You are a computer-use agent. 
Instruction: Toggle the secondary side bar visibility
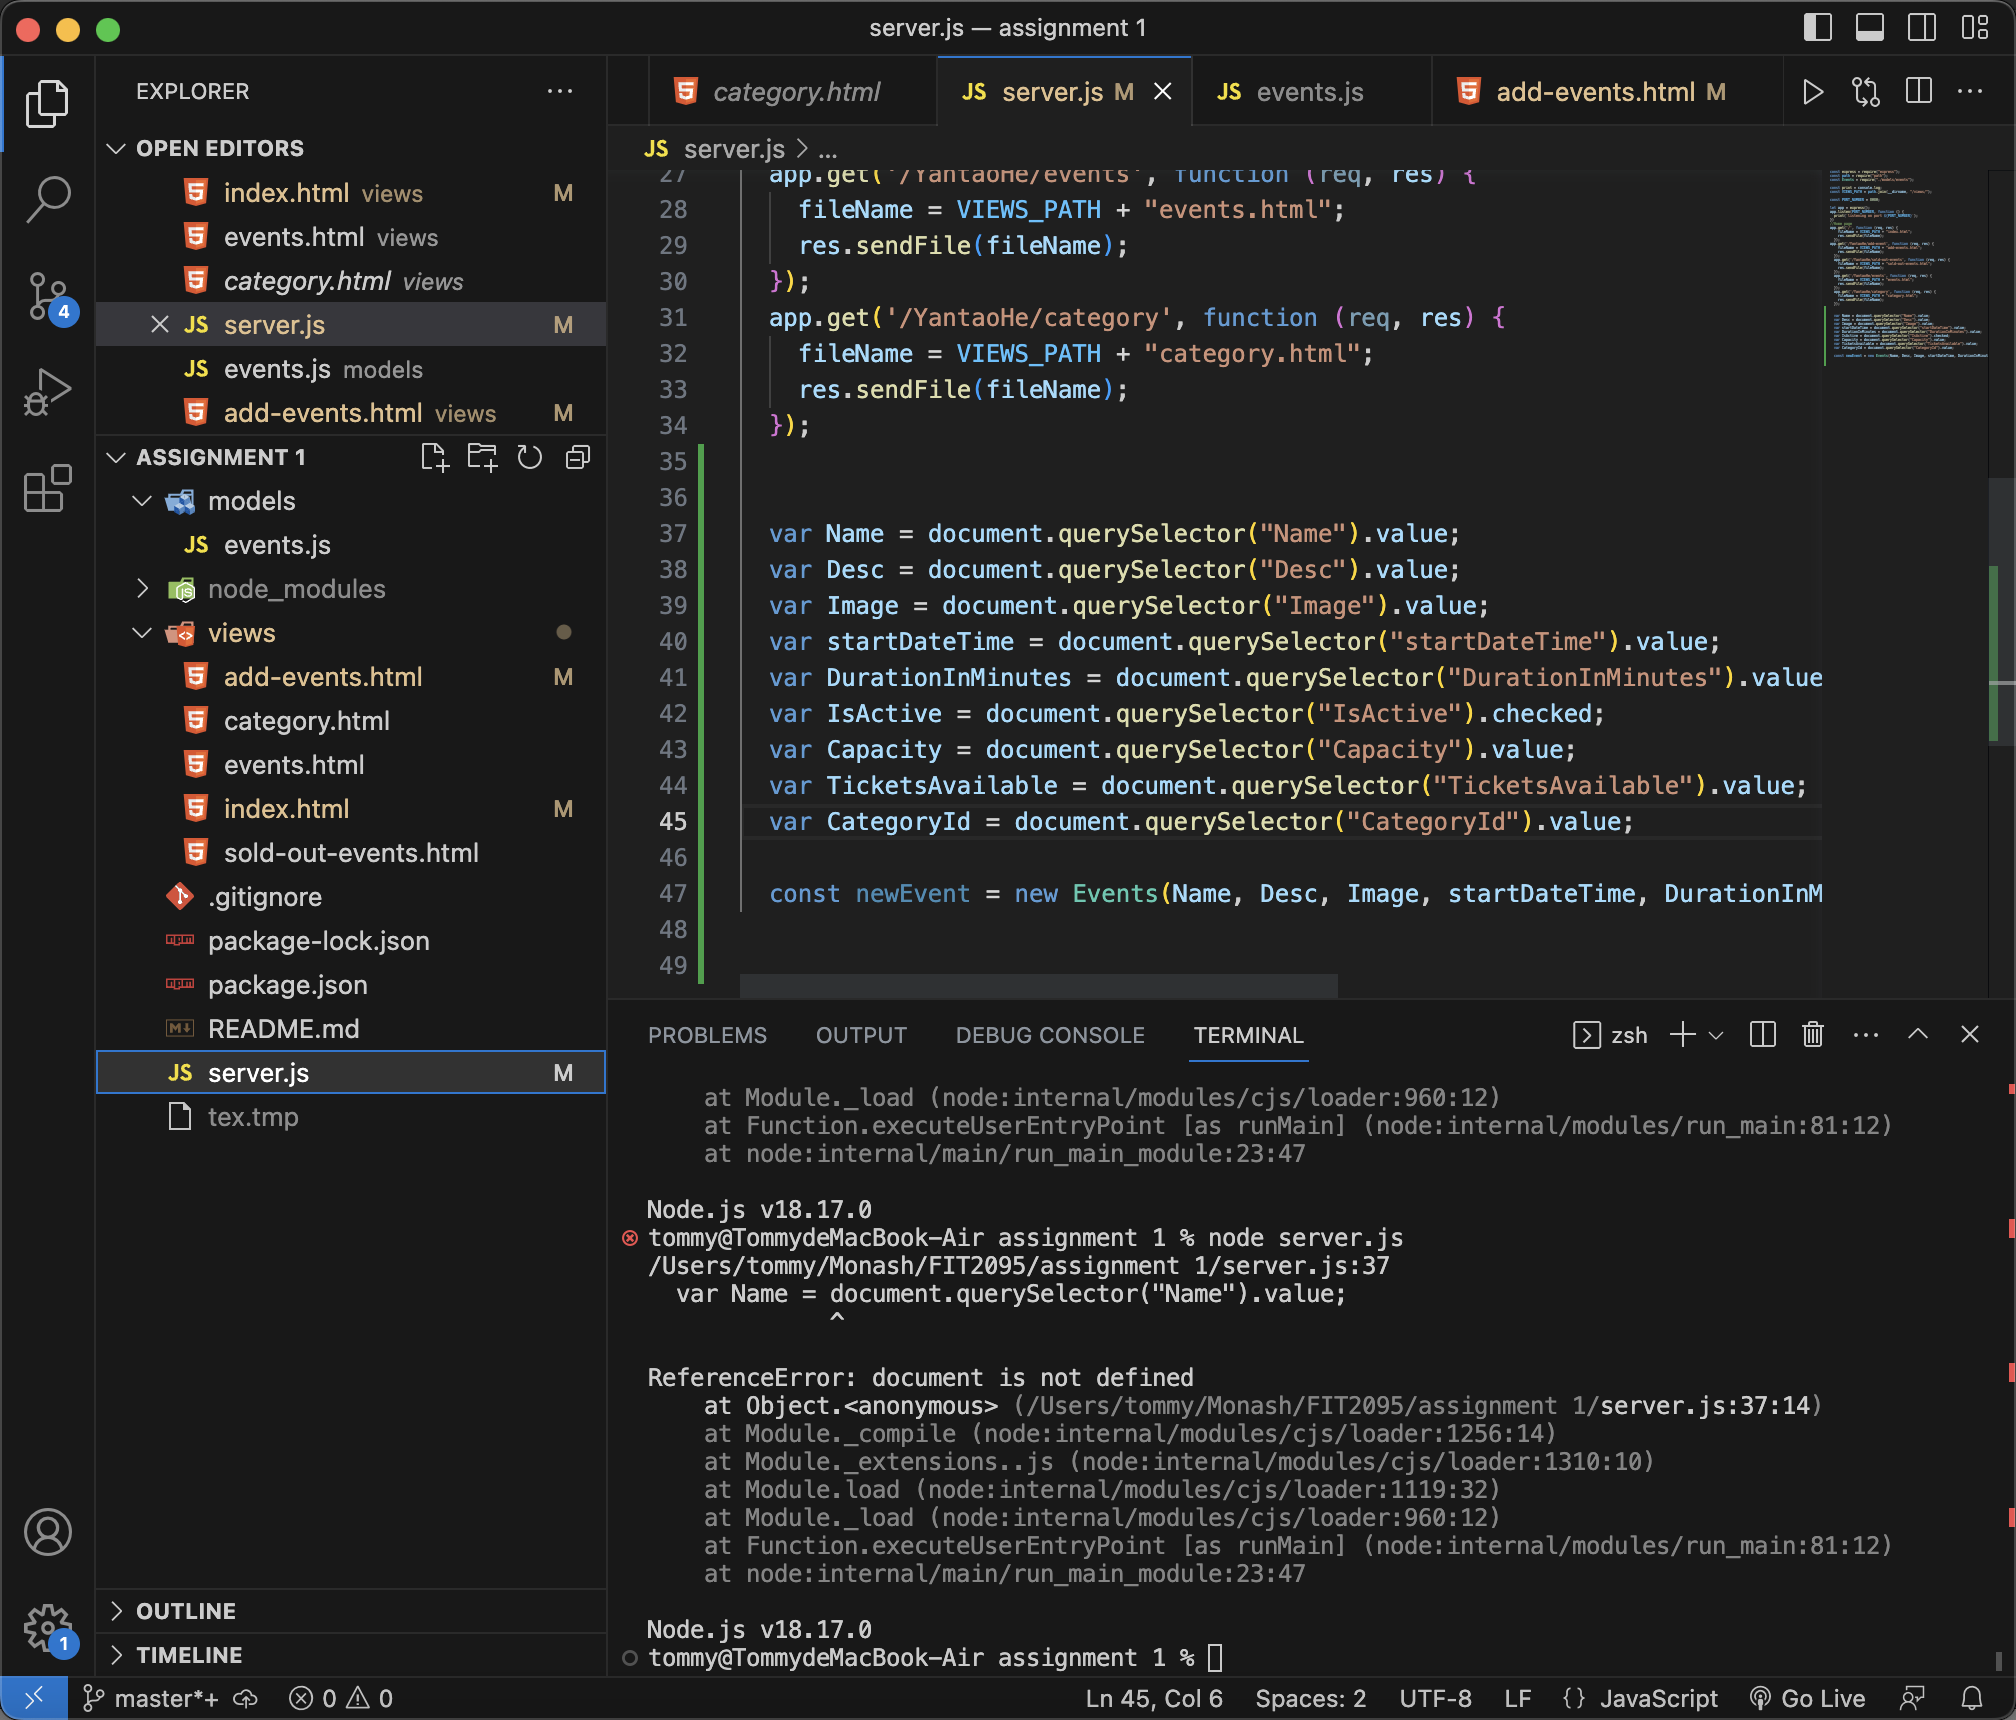click(x=1921, y=28)
